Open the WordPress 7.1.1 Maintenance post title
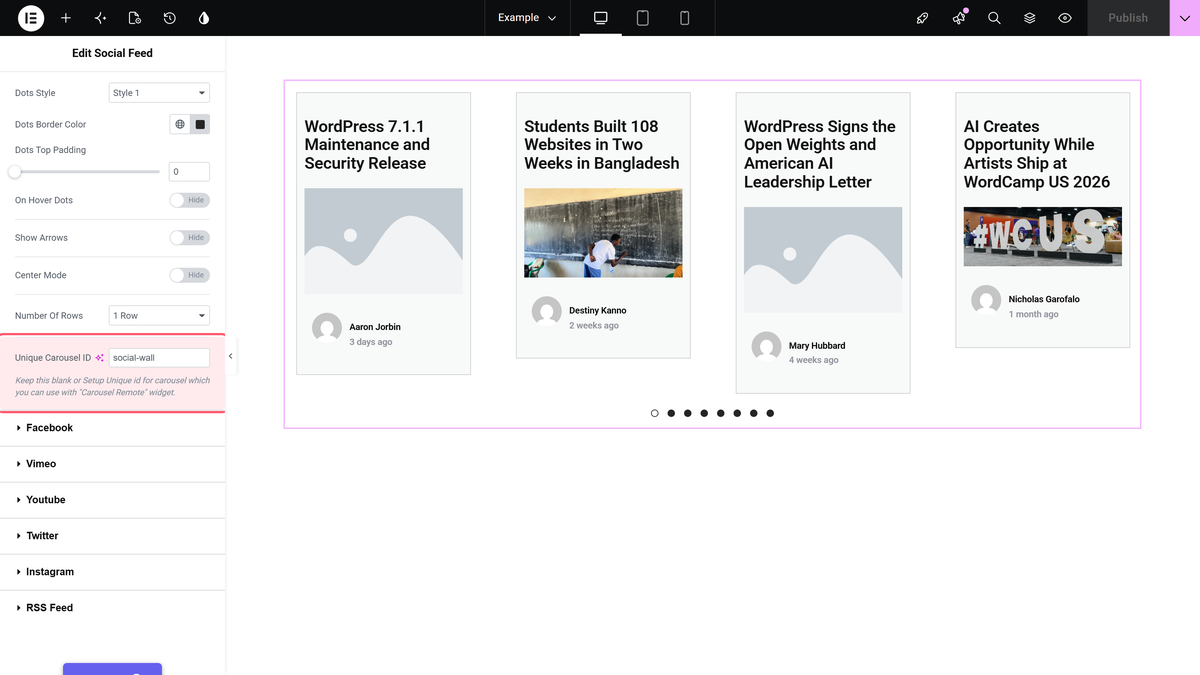 click(x=367, y=145)
